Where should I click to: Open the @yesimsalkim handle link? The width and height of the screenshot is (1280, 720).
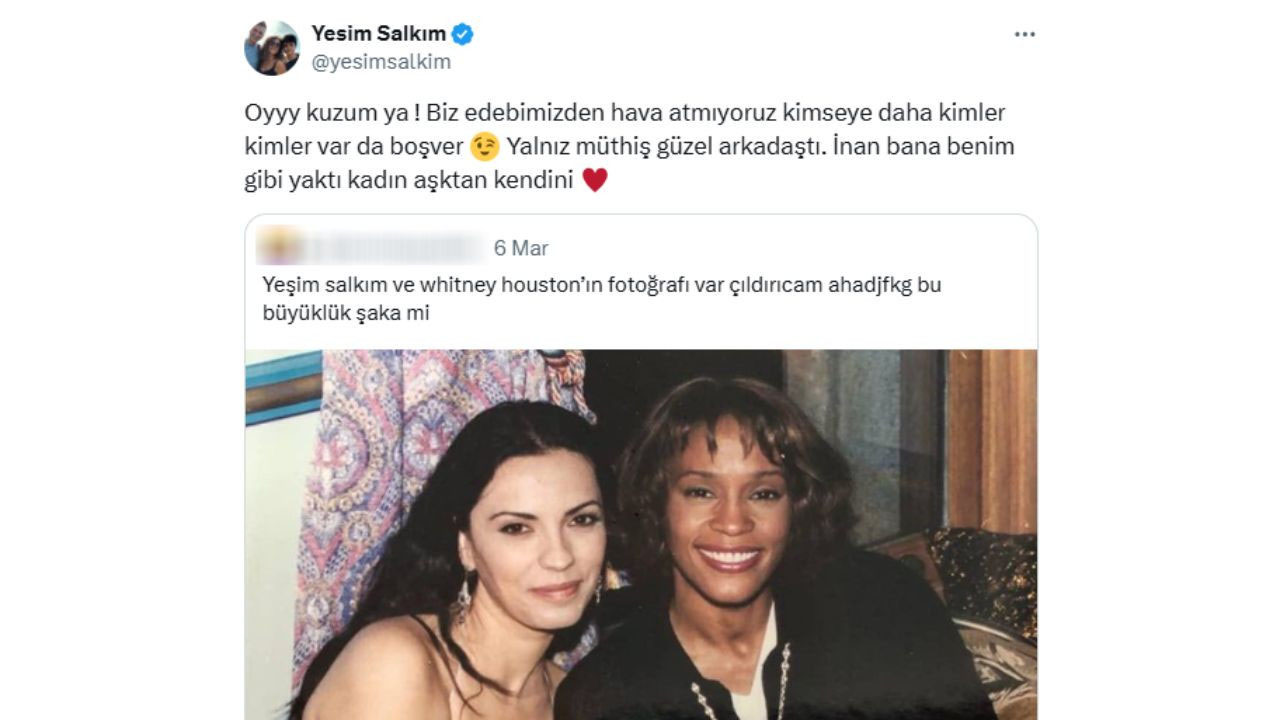(381, 62)
